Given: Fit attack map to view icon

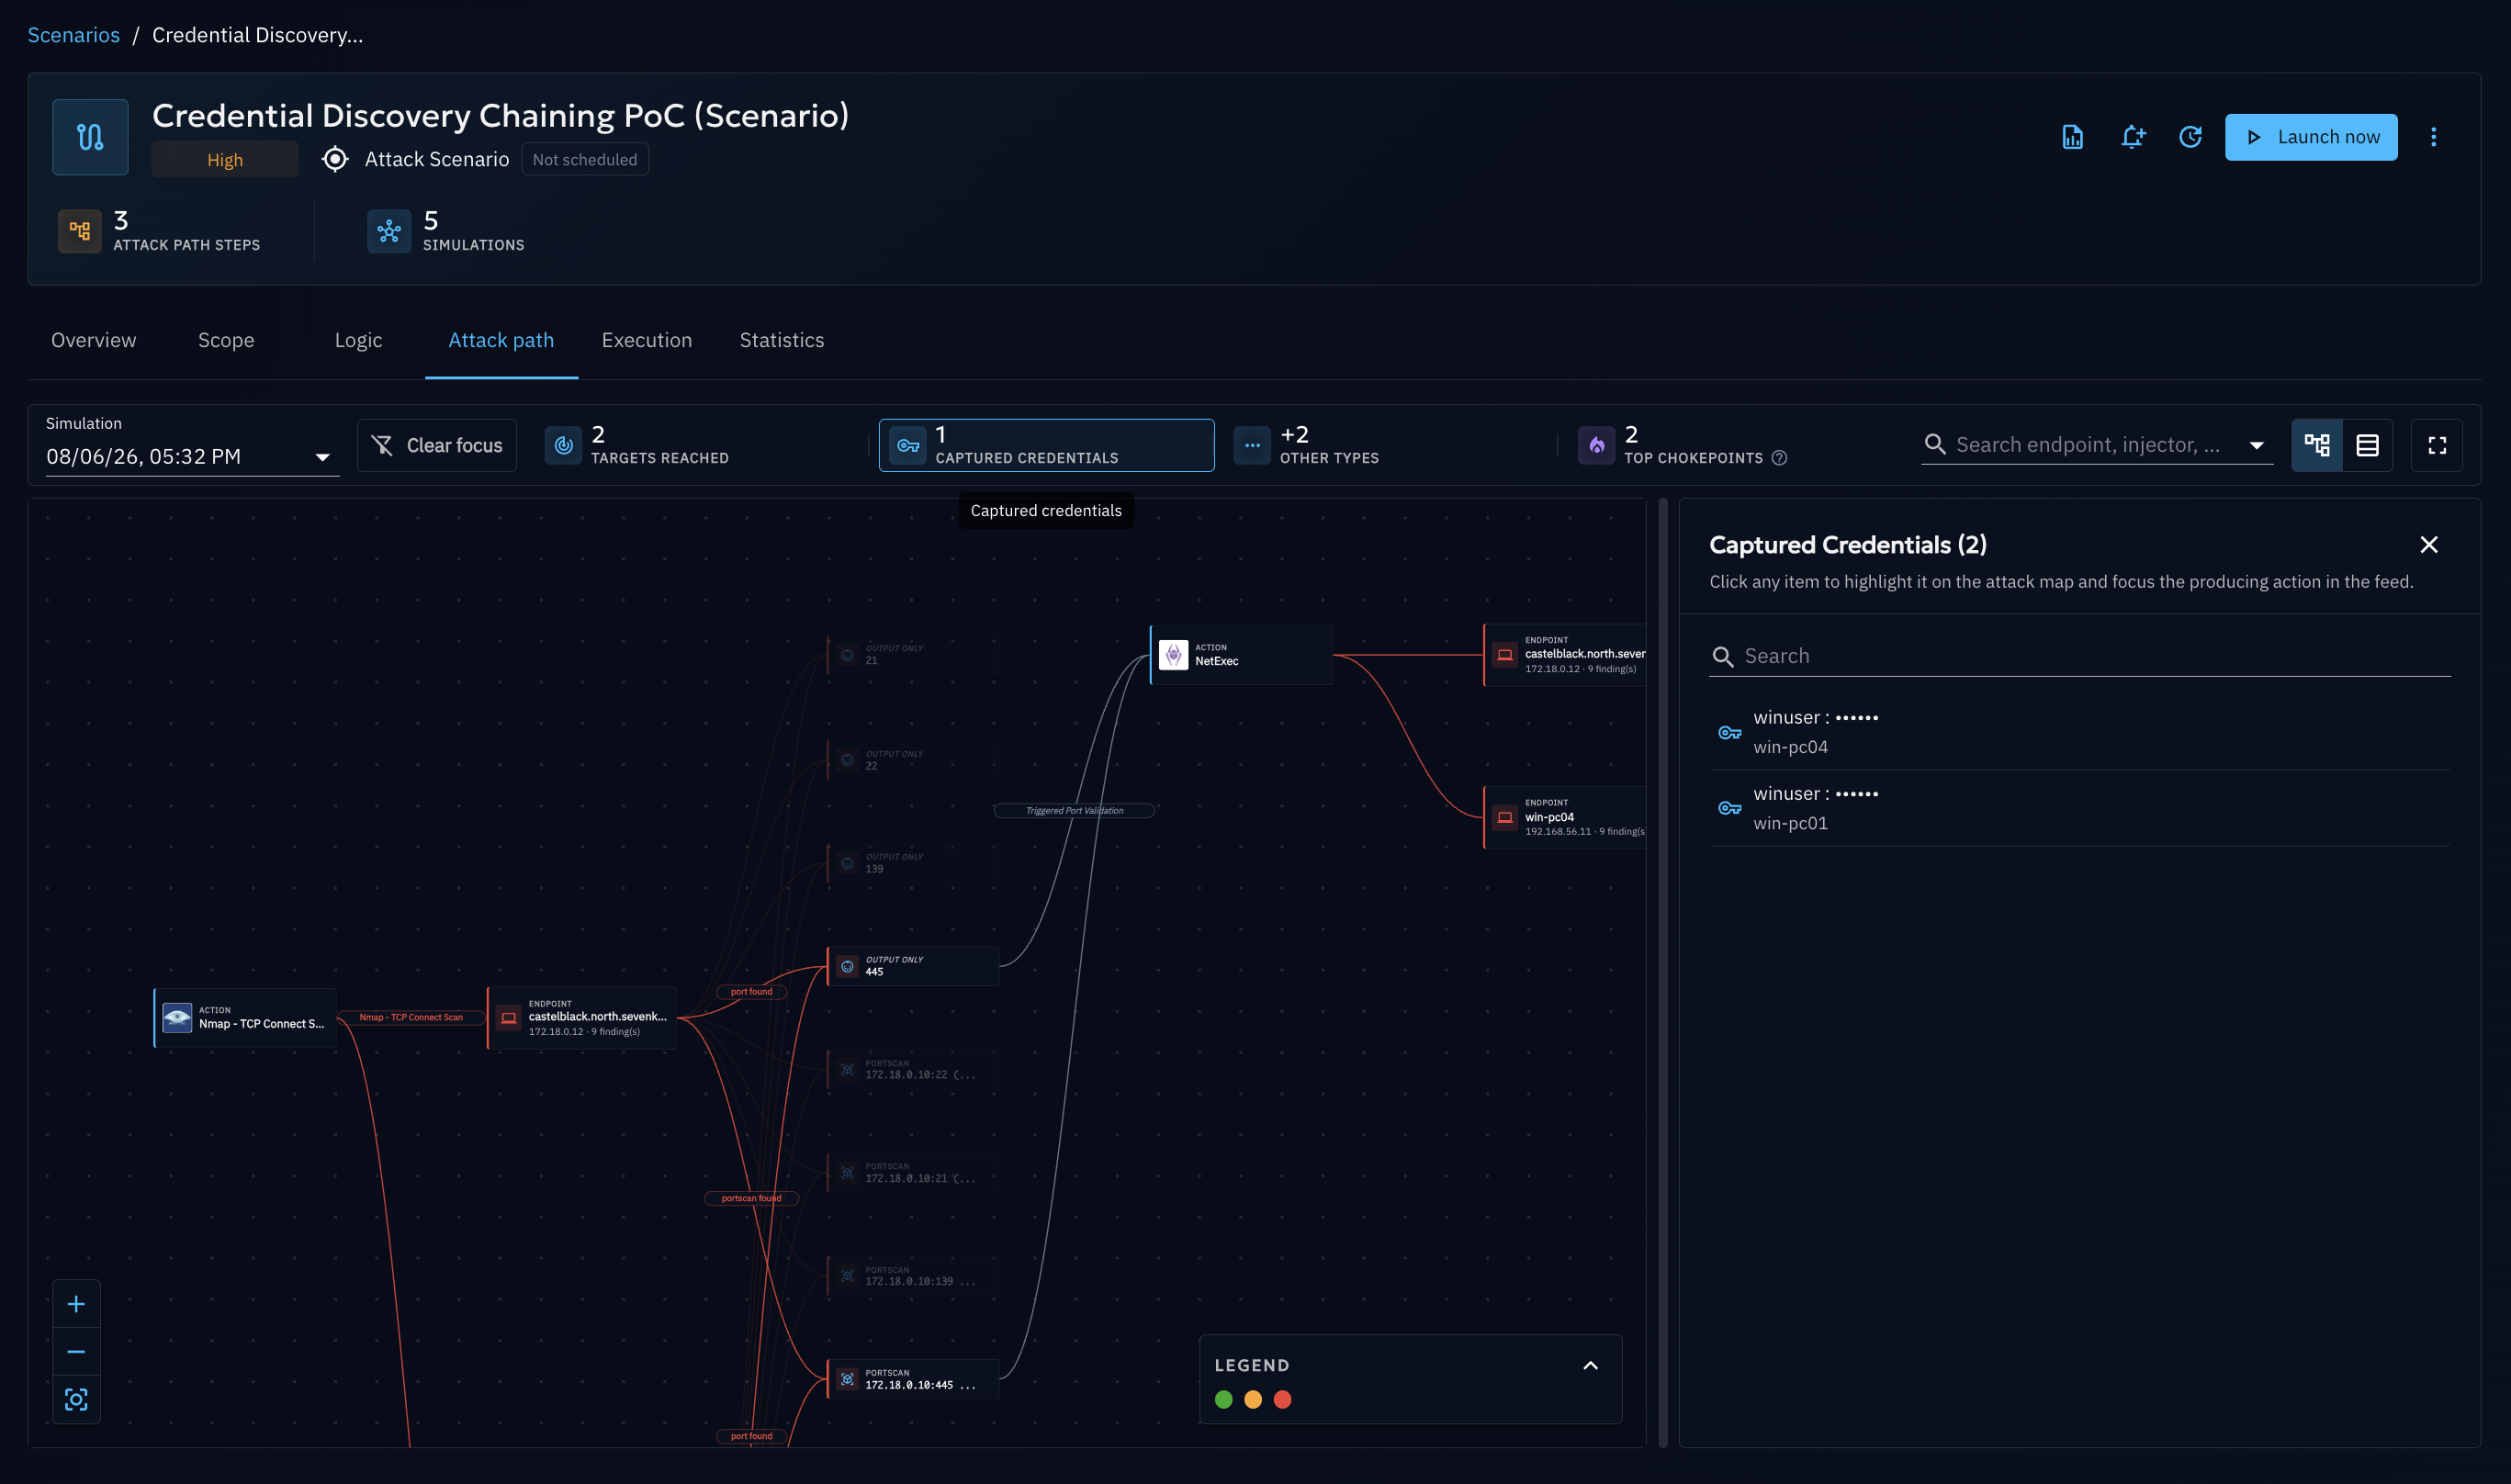Looking at the screenshot, I should [76, 1399].
